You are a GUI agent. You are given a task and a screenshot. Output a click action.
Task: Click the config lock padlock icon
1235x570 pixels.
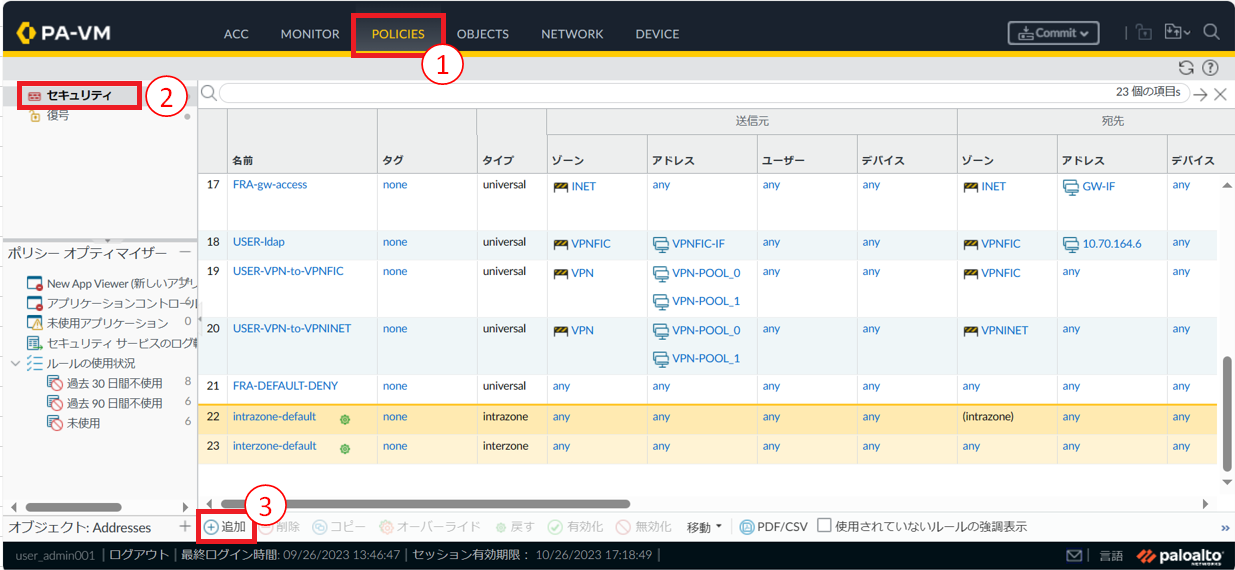(x=1145, y=33)
